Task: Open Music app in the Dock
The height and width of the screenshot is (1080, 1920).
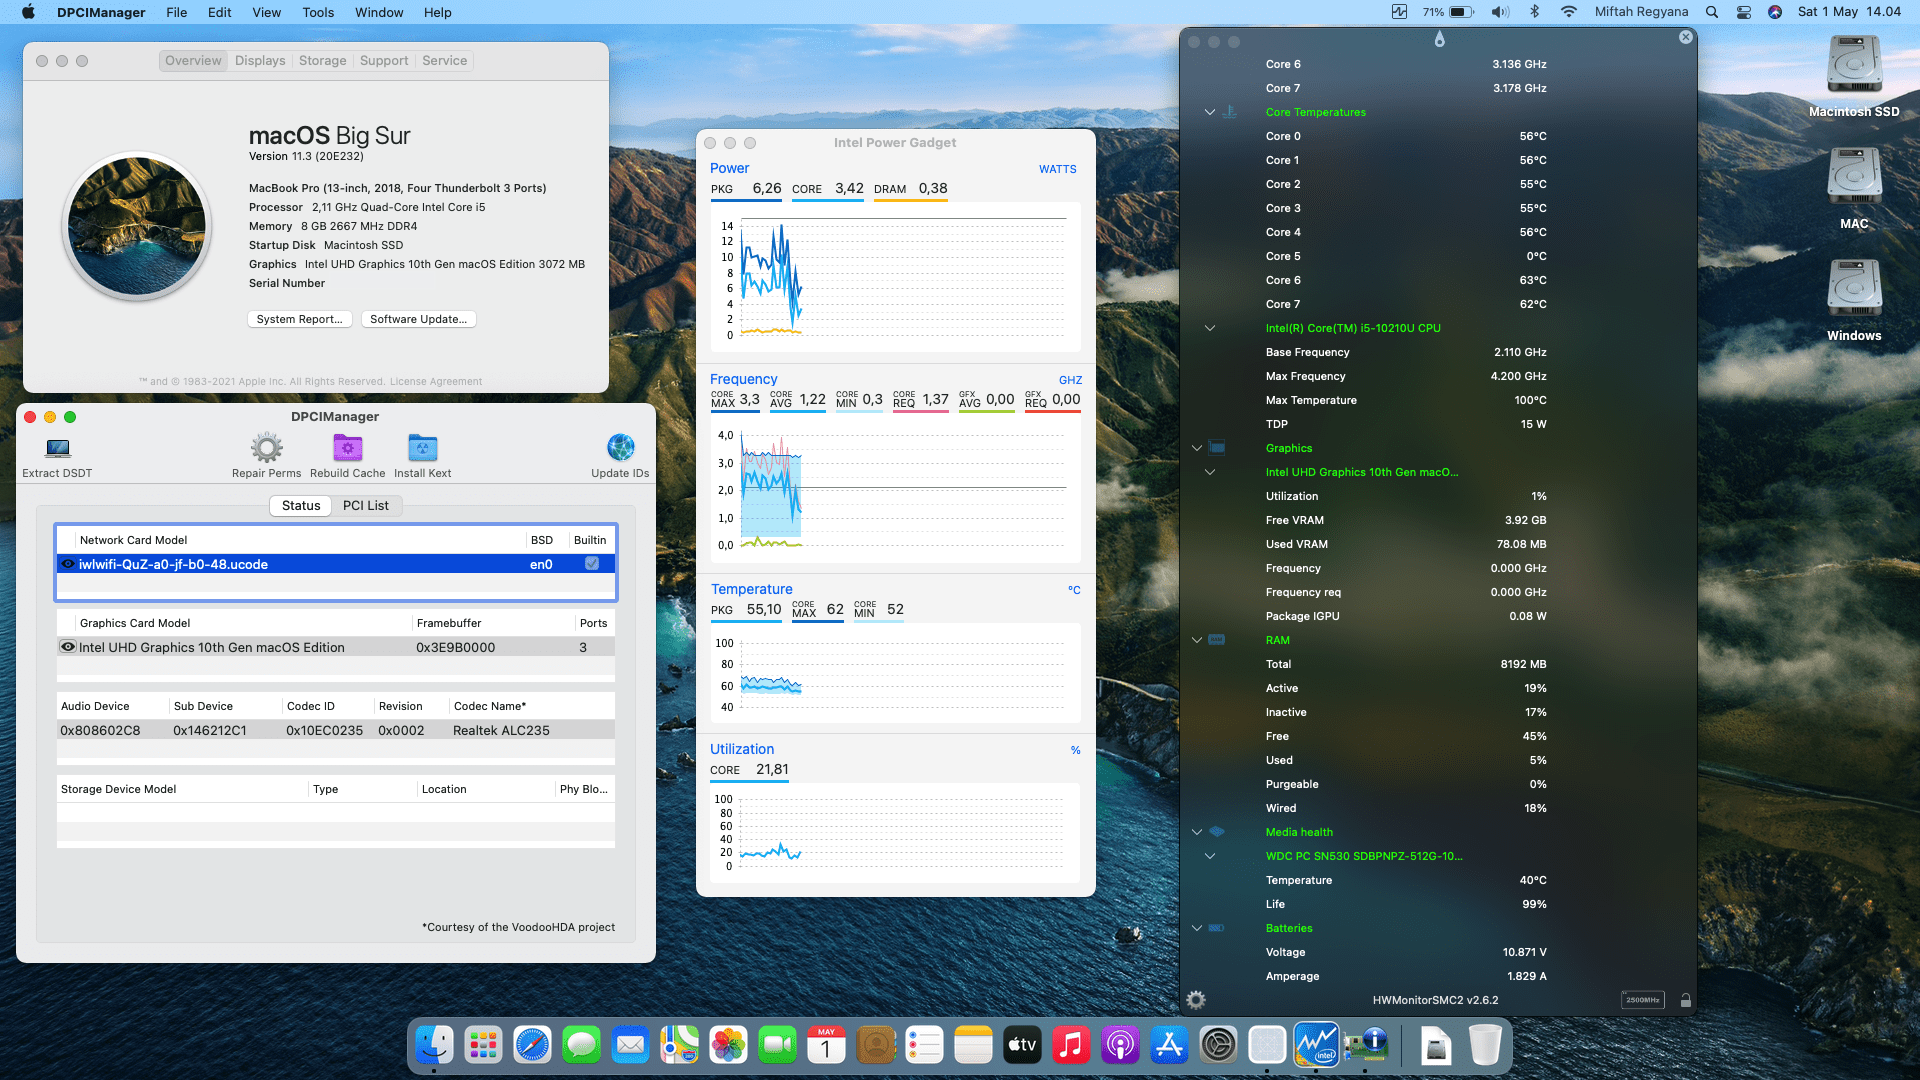Action: coord(1071,1045)
